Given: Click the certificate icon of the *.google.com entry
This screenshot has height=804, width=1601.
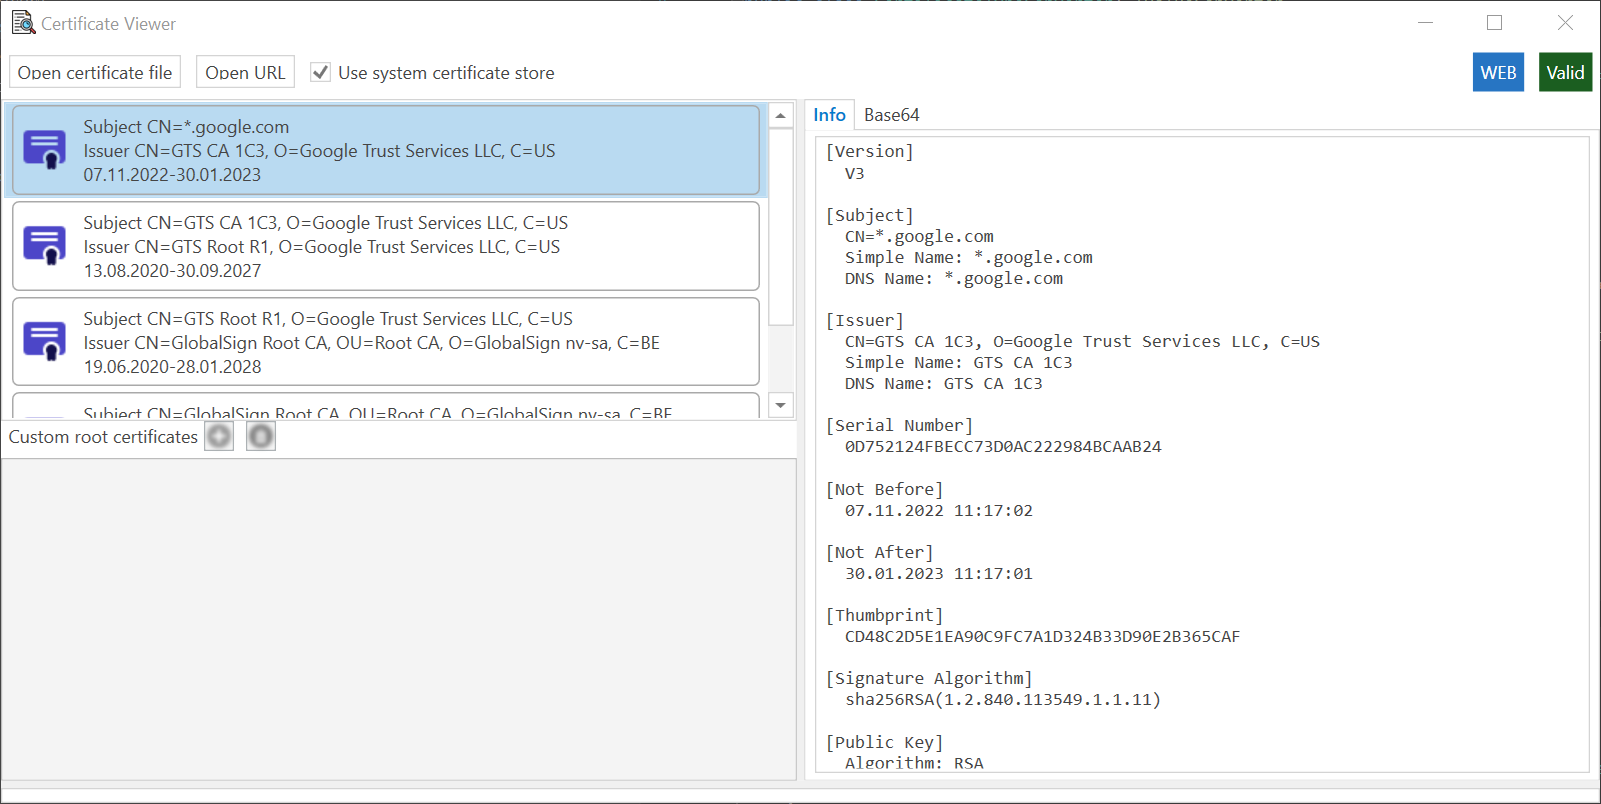Looking at the screenshot, I should coord(45,150).
